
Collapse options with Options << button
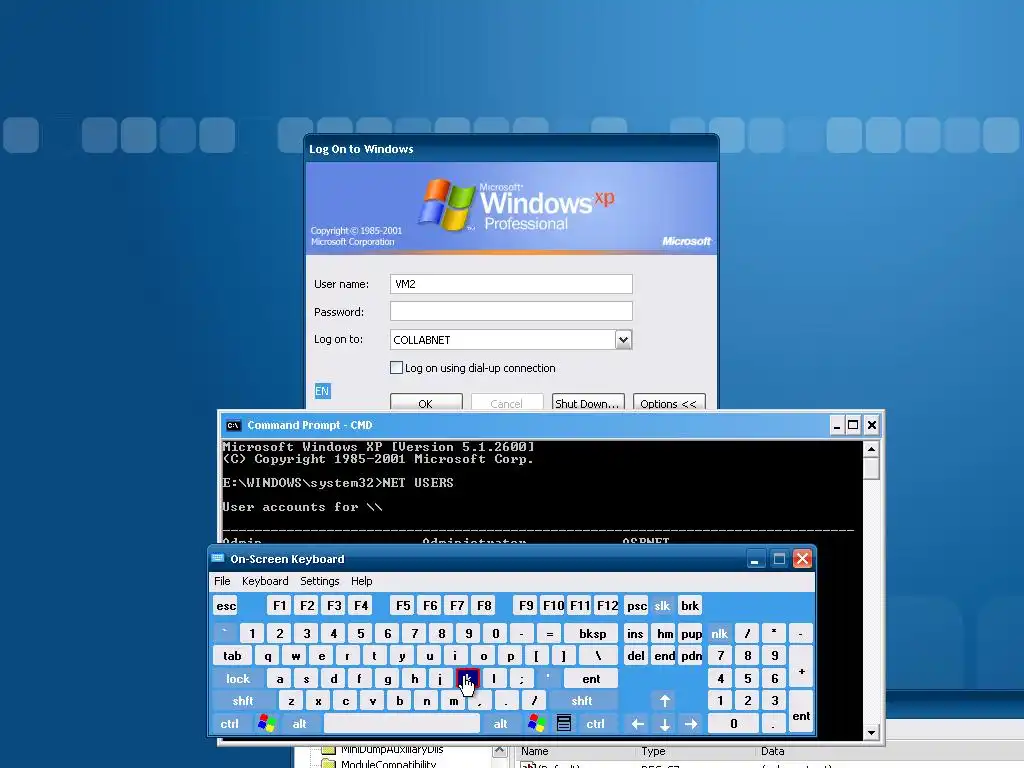(669, 403)
